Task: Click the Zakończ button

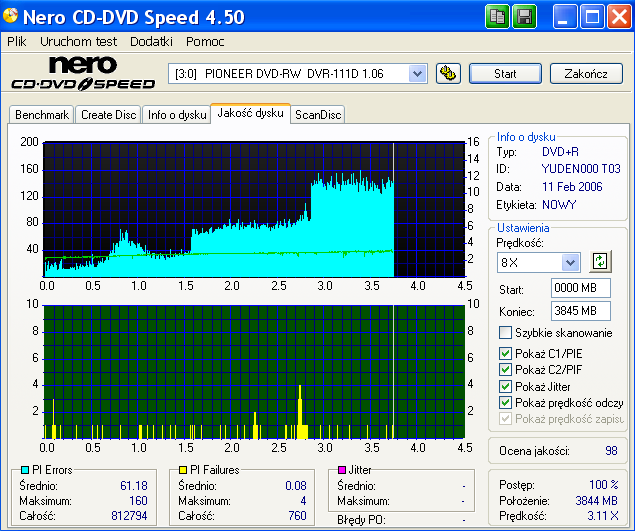Action: coord(586,74)
